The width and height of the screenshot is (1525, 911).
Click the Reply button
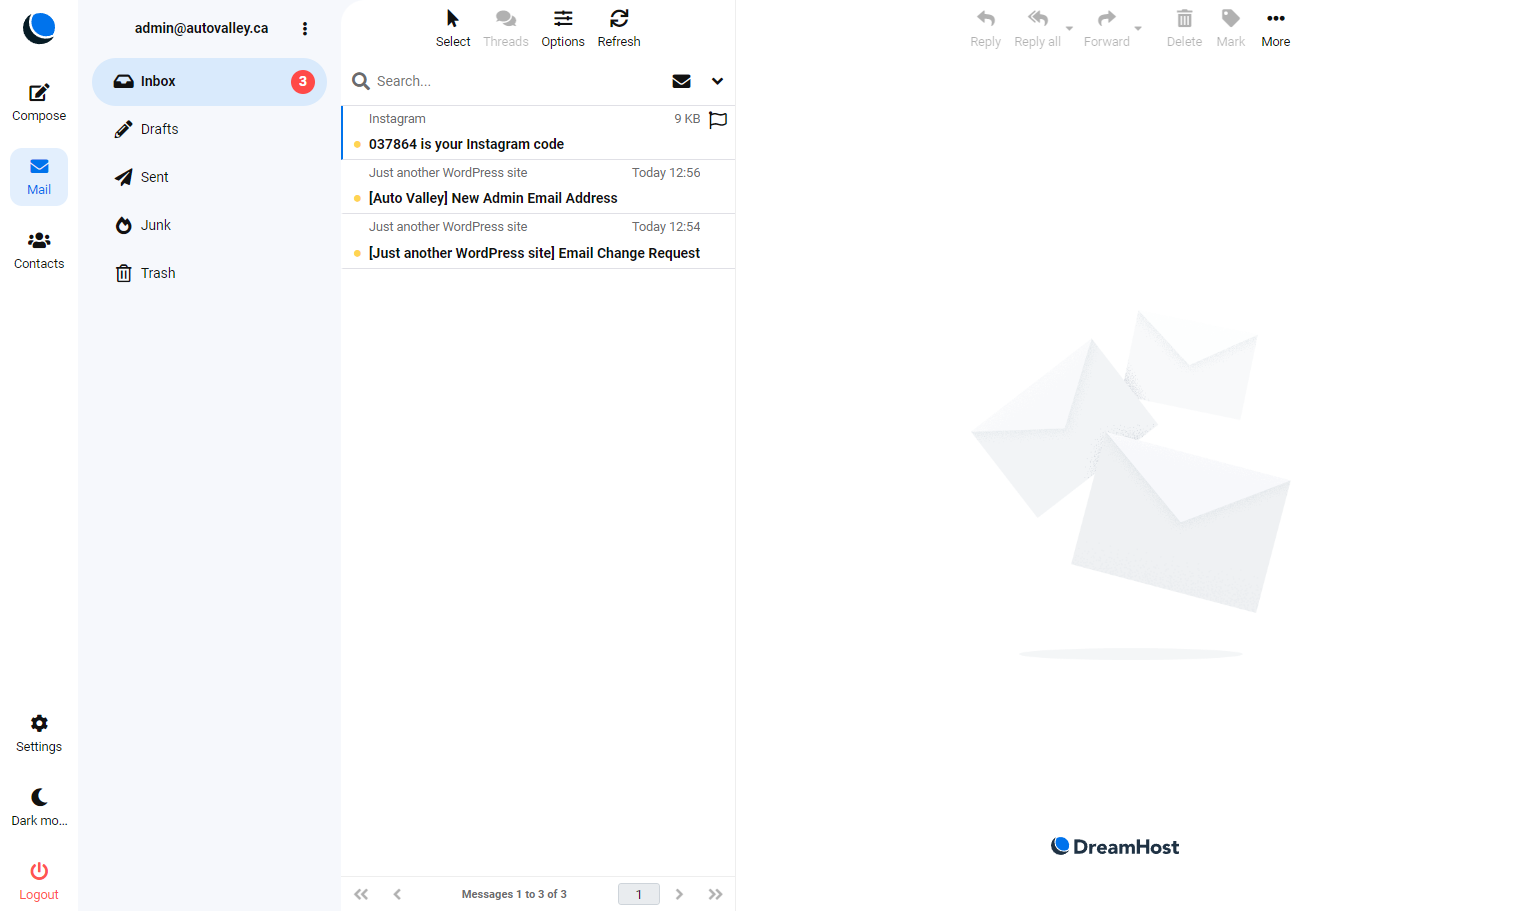pos(986,29)
